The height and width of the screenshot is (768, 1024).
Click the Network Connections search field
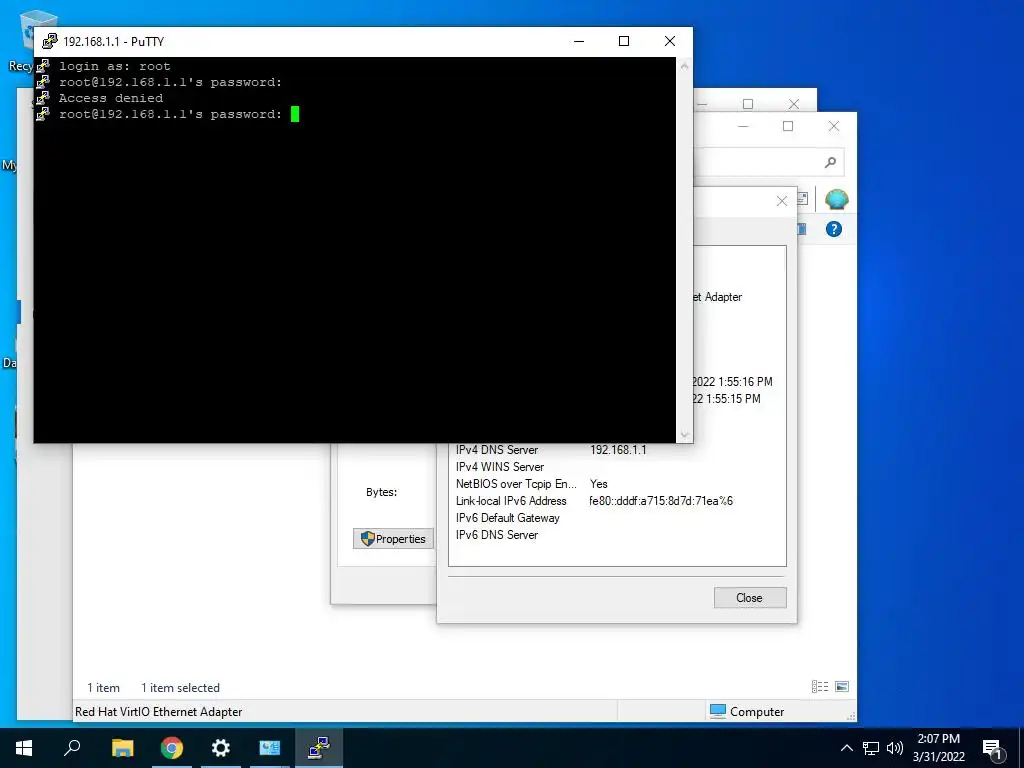click(768, 162)
